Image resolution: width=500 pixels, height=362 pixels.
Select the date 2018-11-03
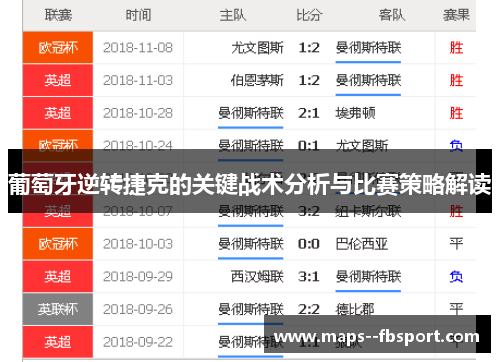point(138,80)
